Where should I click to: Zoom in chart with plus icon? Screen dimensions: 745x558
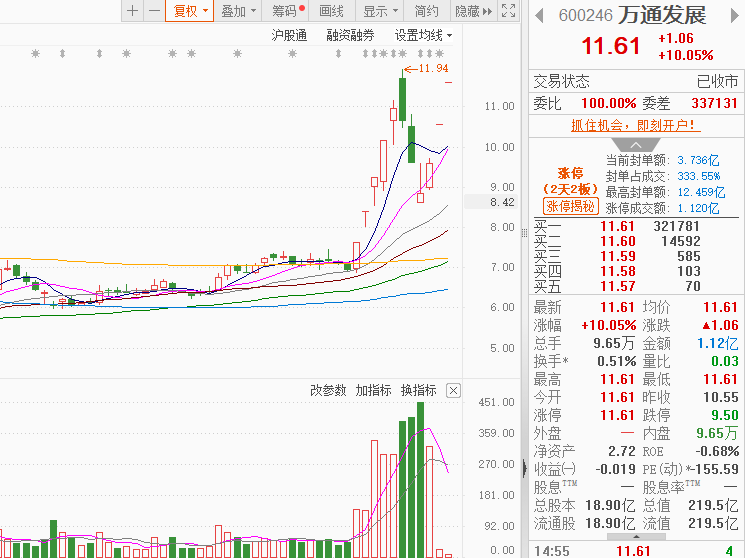[133, 10]
